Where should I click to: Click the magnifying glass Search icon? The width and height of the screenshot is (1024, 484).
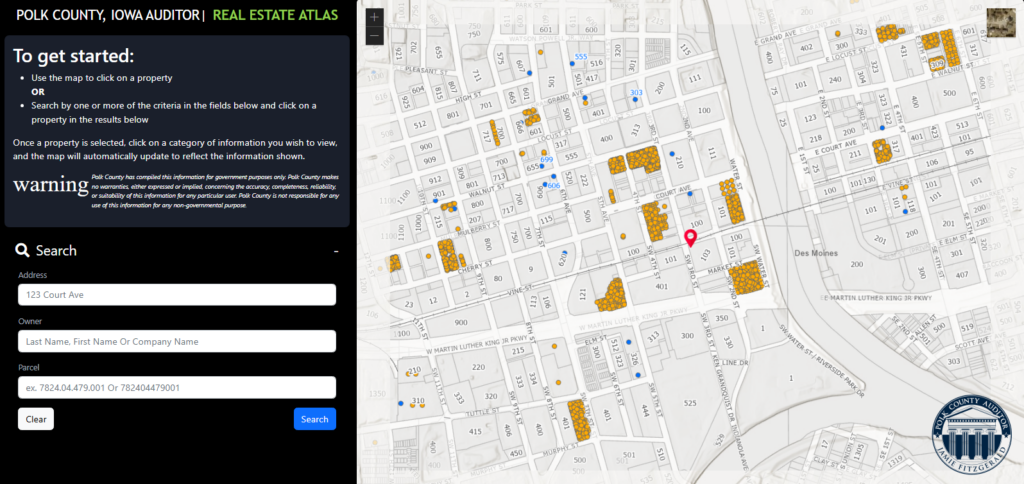[22, 251]
